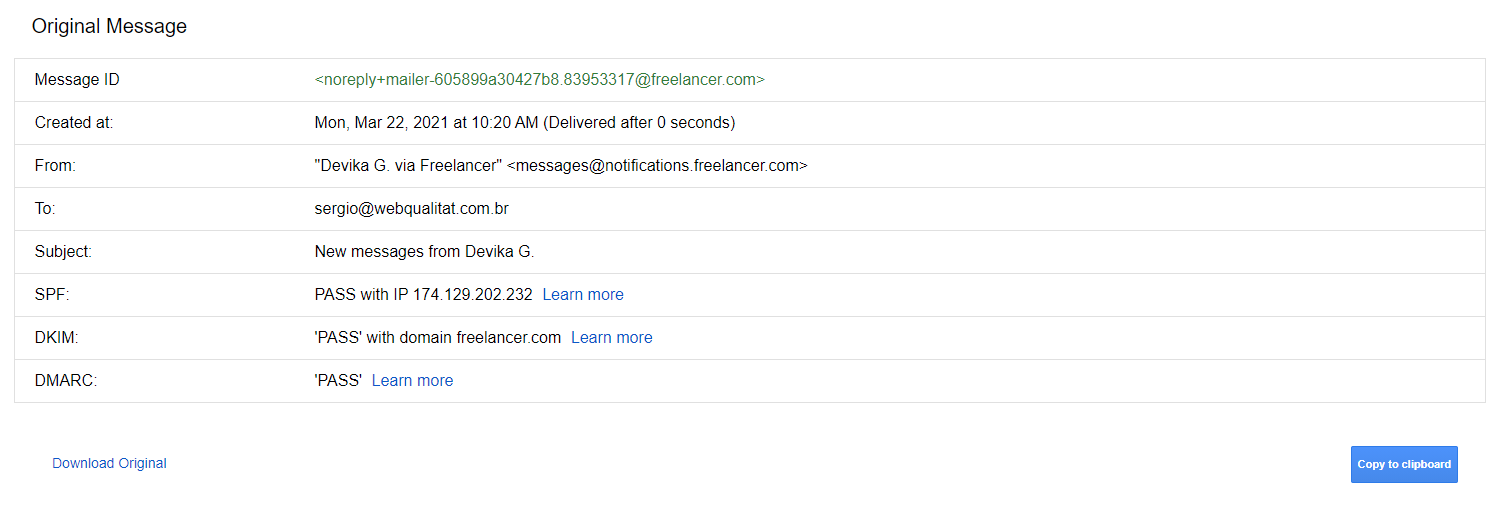The image size is (1499, 518).
Task: Click the green Message ID value
Action: point(539,80)
